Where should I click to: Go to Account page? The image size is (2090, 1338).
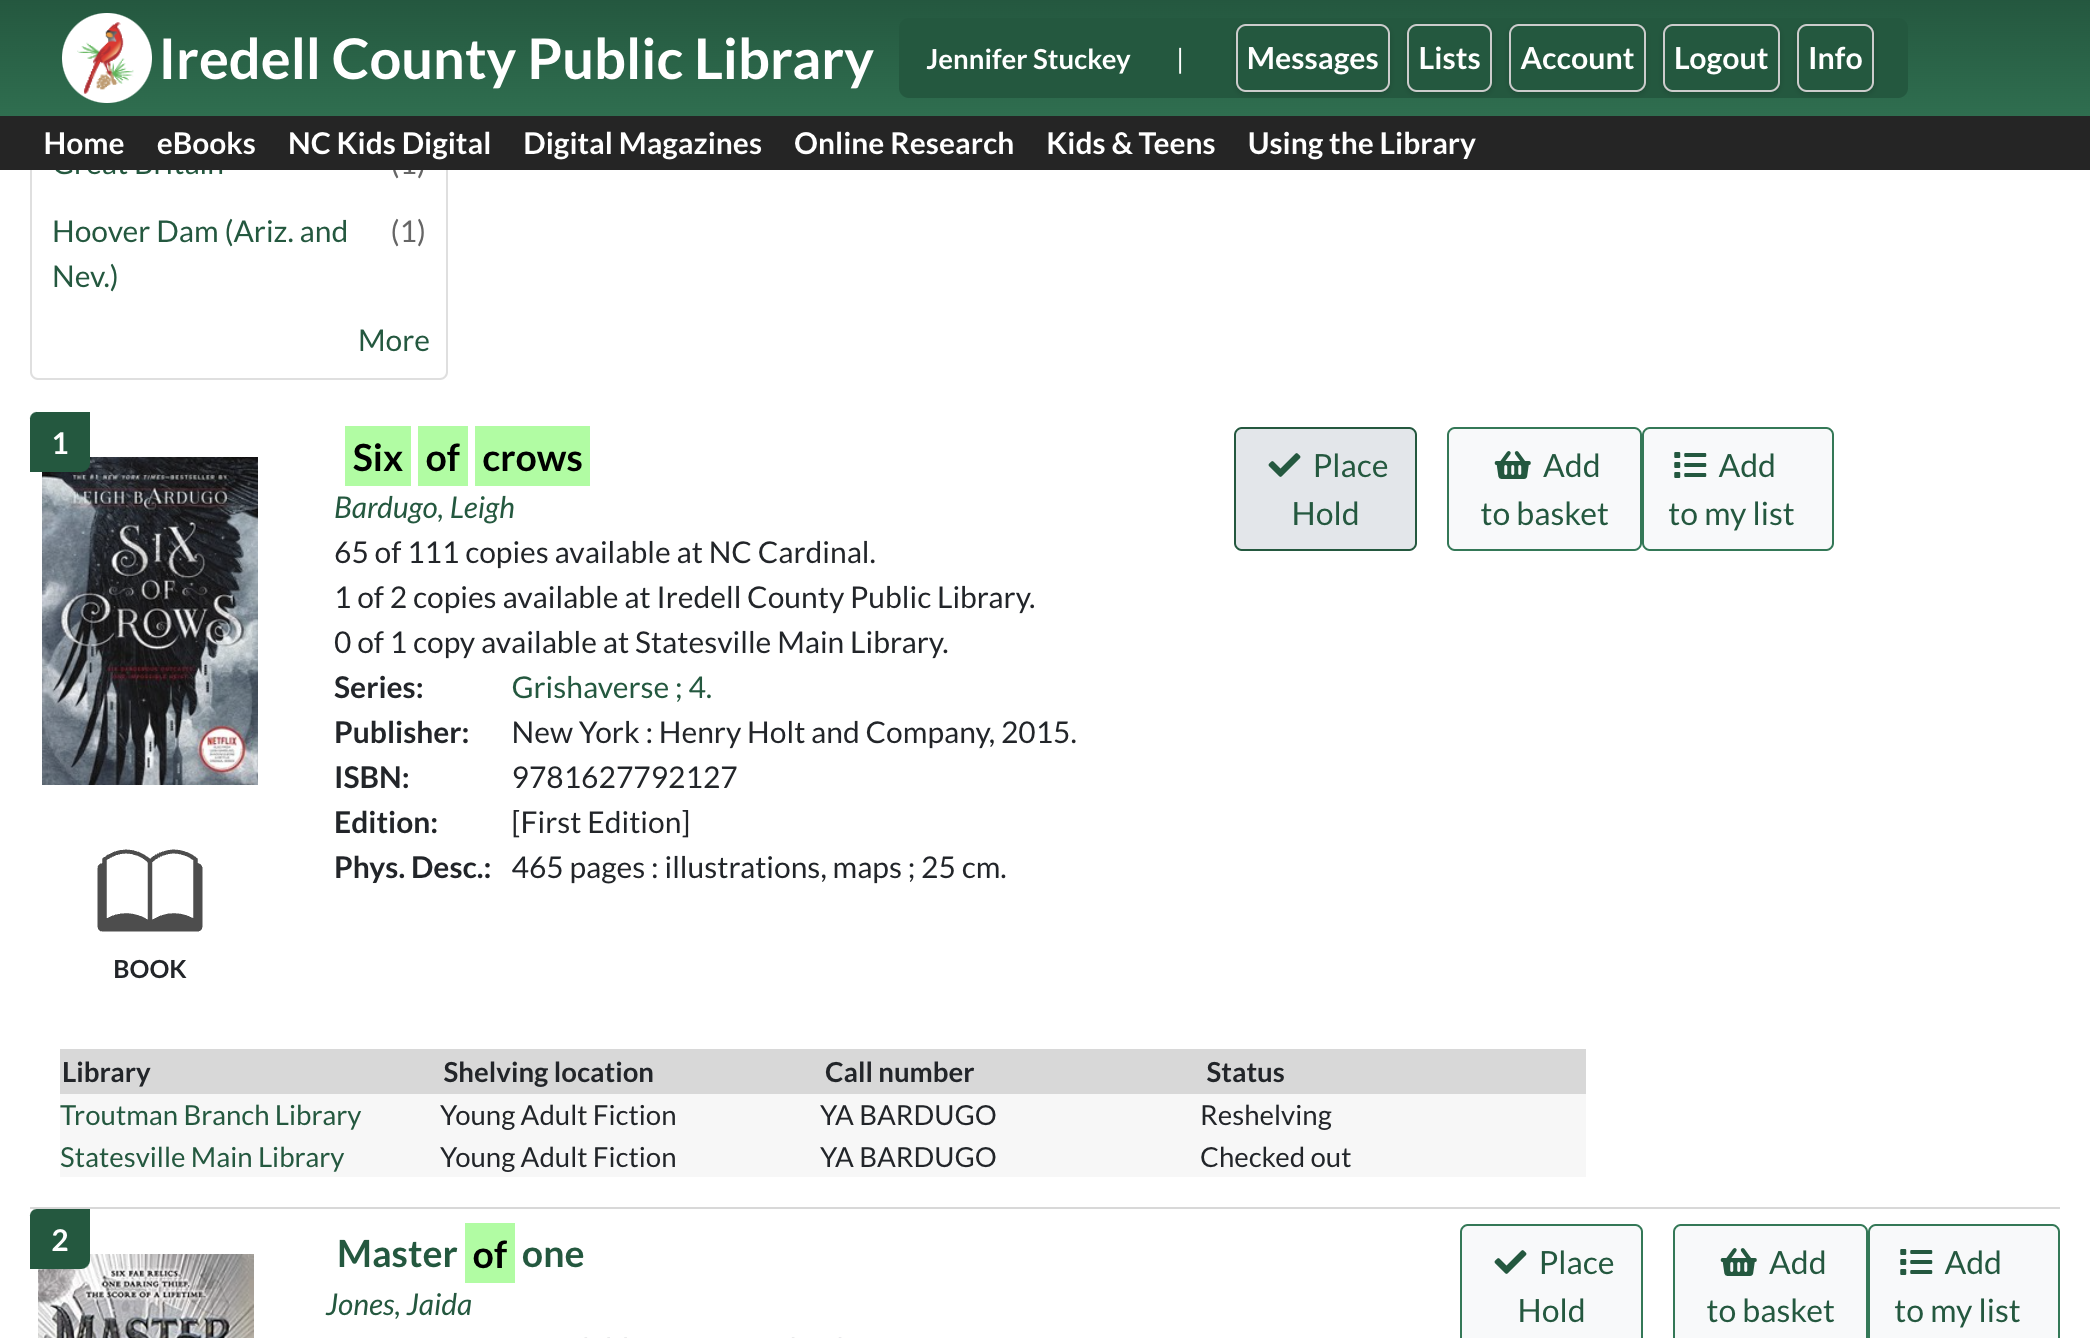(x=1577, y=58)
